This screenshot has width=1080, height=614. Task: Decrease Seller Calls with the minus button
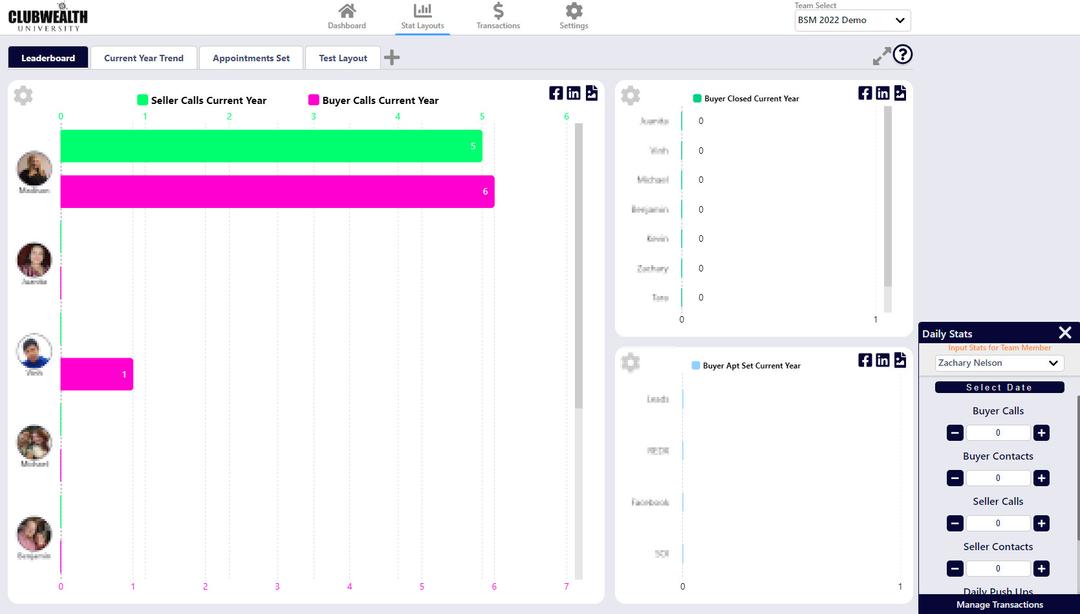955,524
